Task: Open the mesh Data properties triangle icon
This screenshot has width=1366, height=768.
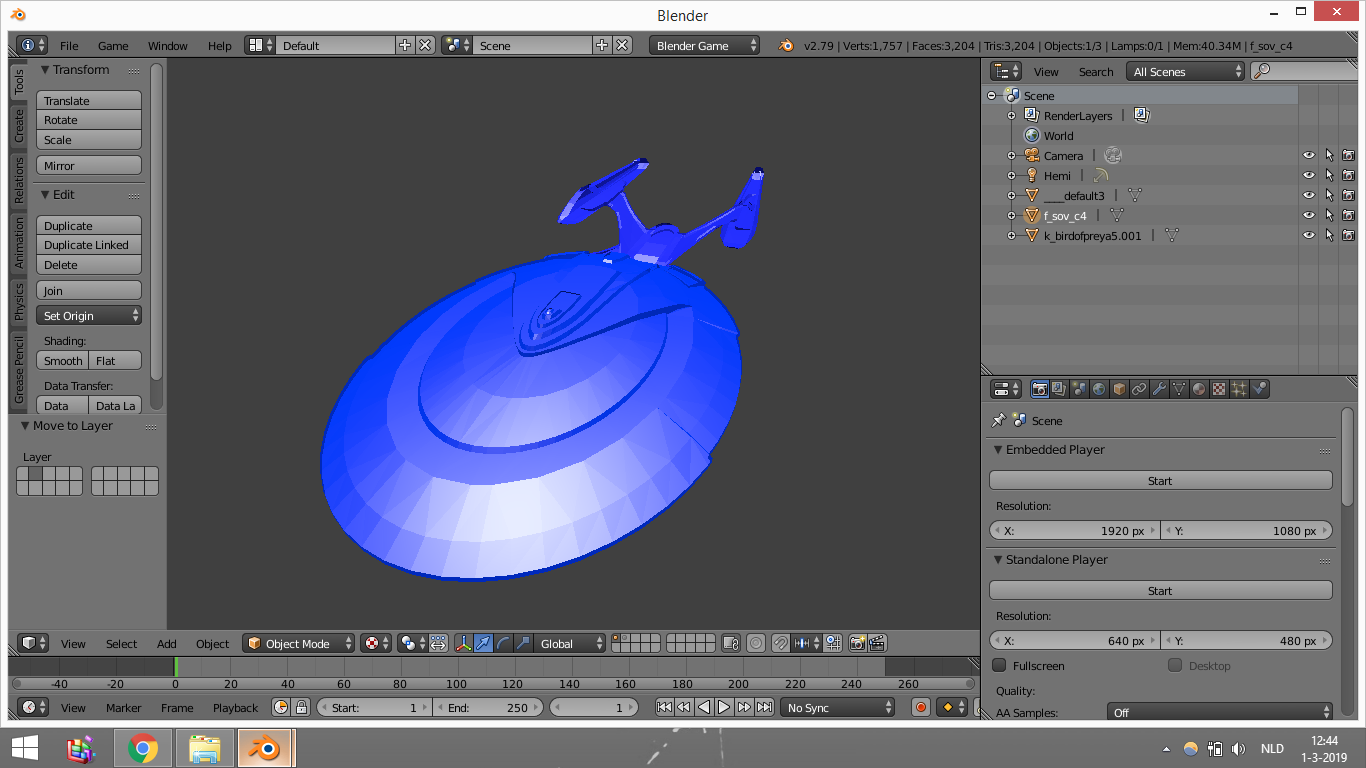Action: [x=1179, y=389]
